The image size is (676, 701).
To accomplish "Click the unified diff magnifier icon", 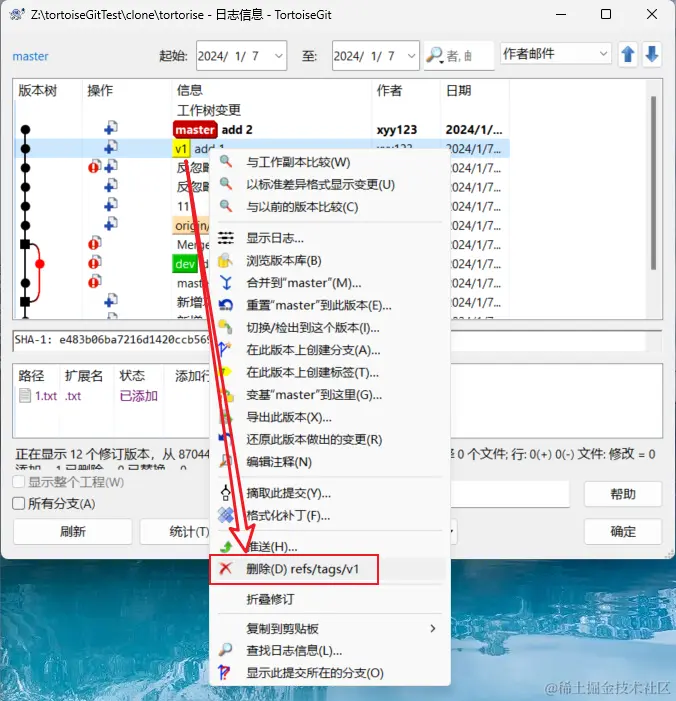I will (226, 184).
